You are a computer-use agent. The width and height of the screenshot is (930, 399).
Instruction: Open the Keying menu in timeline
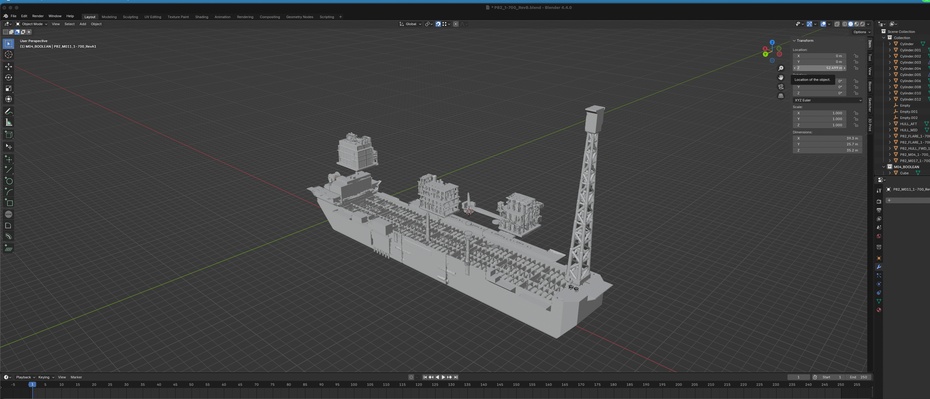[45, 377]
